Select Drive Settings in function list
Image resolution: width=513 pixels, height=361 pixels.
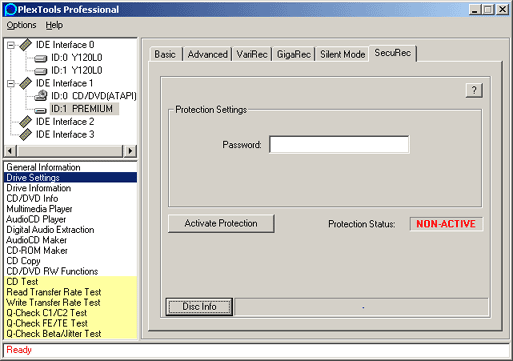(x=70, y=178)
